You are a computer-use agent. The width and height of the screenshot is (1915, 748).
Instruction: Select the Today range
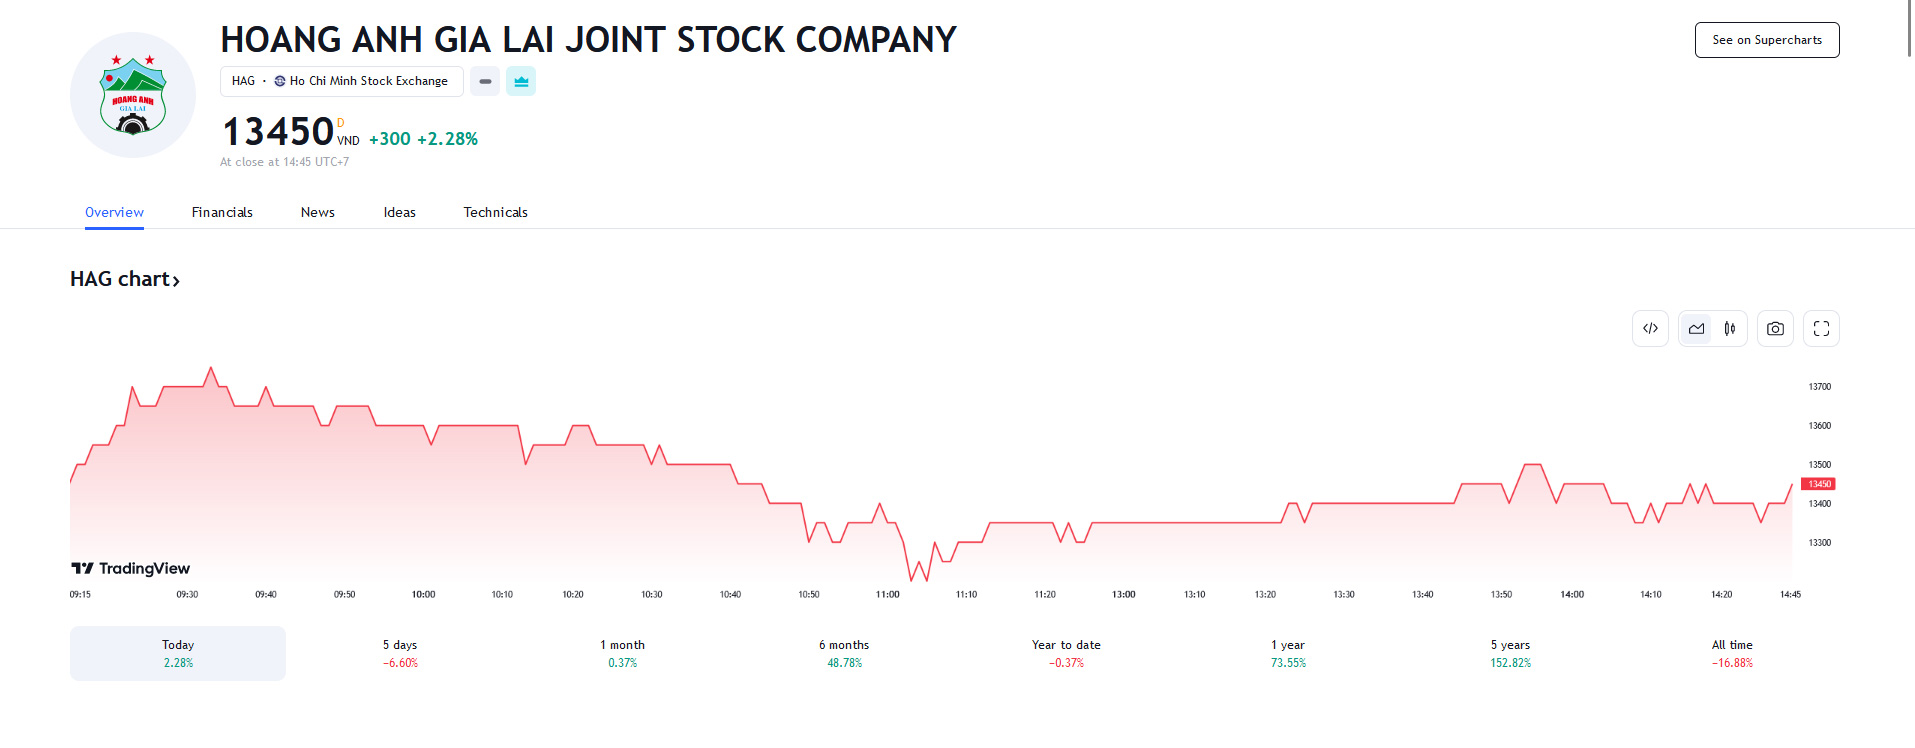(x=178, y=653)
